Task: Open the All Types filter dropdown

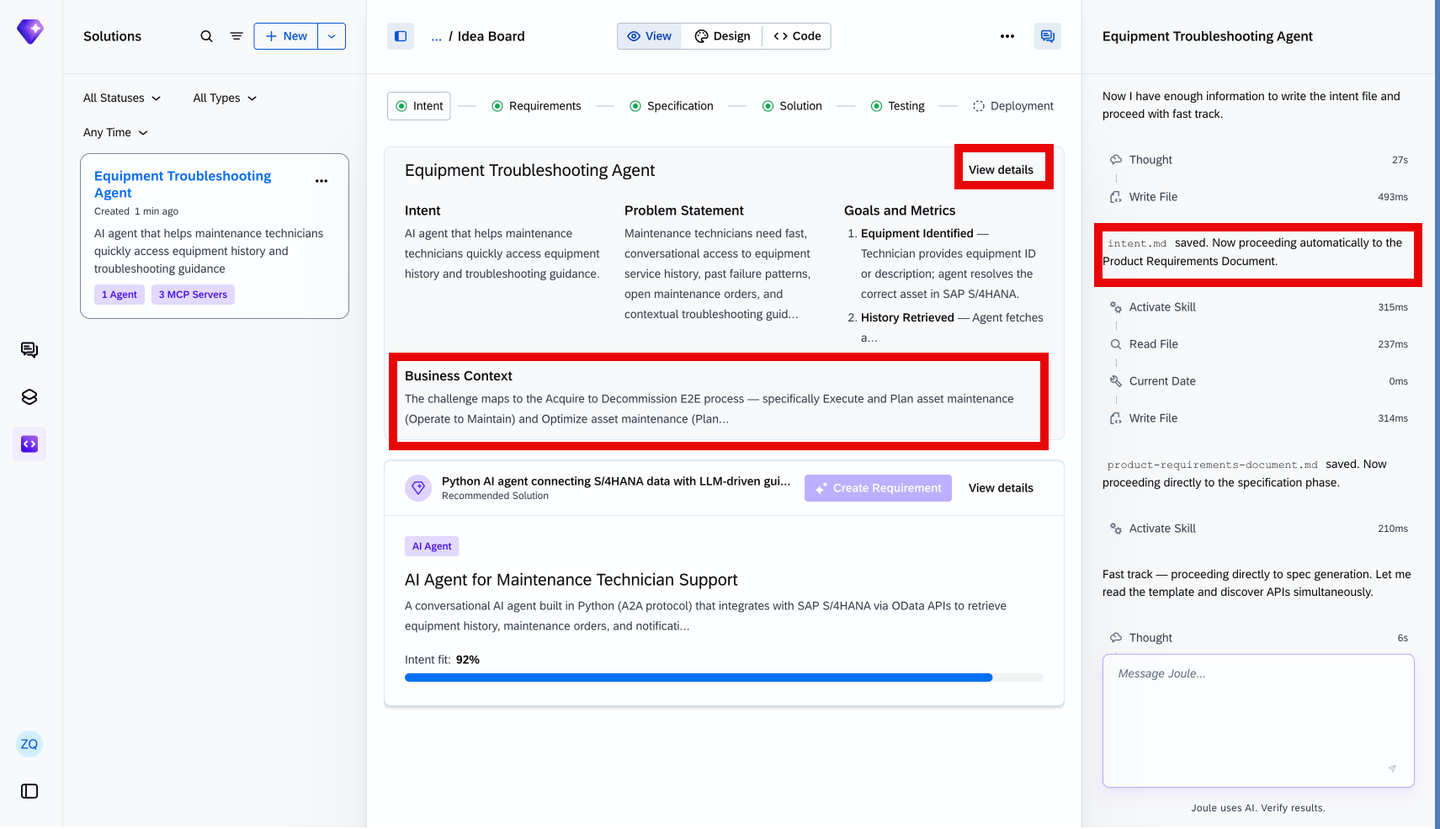Action: [x=225, y=98]
